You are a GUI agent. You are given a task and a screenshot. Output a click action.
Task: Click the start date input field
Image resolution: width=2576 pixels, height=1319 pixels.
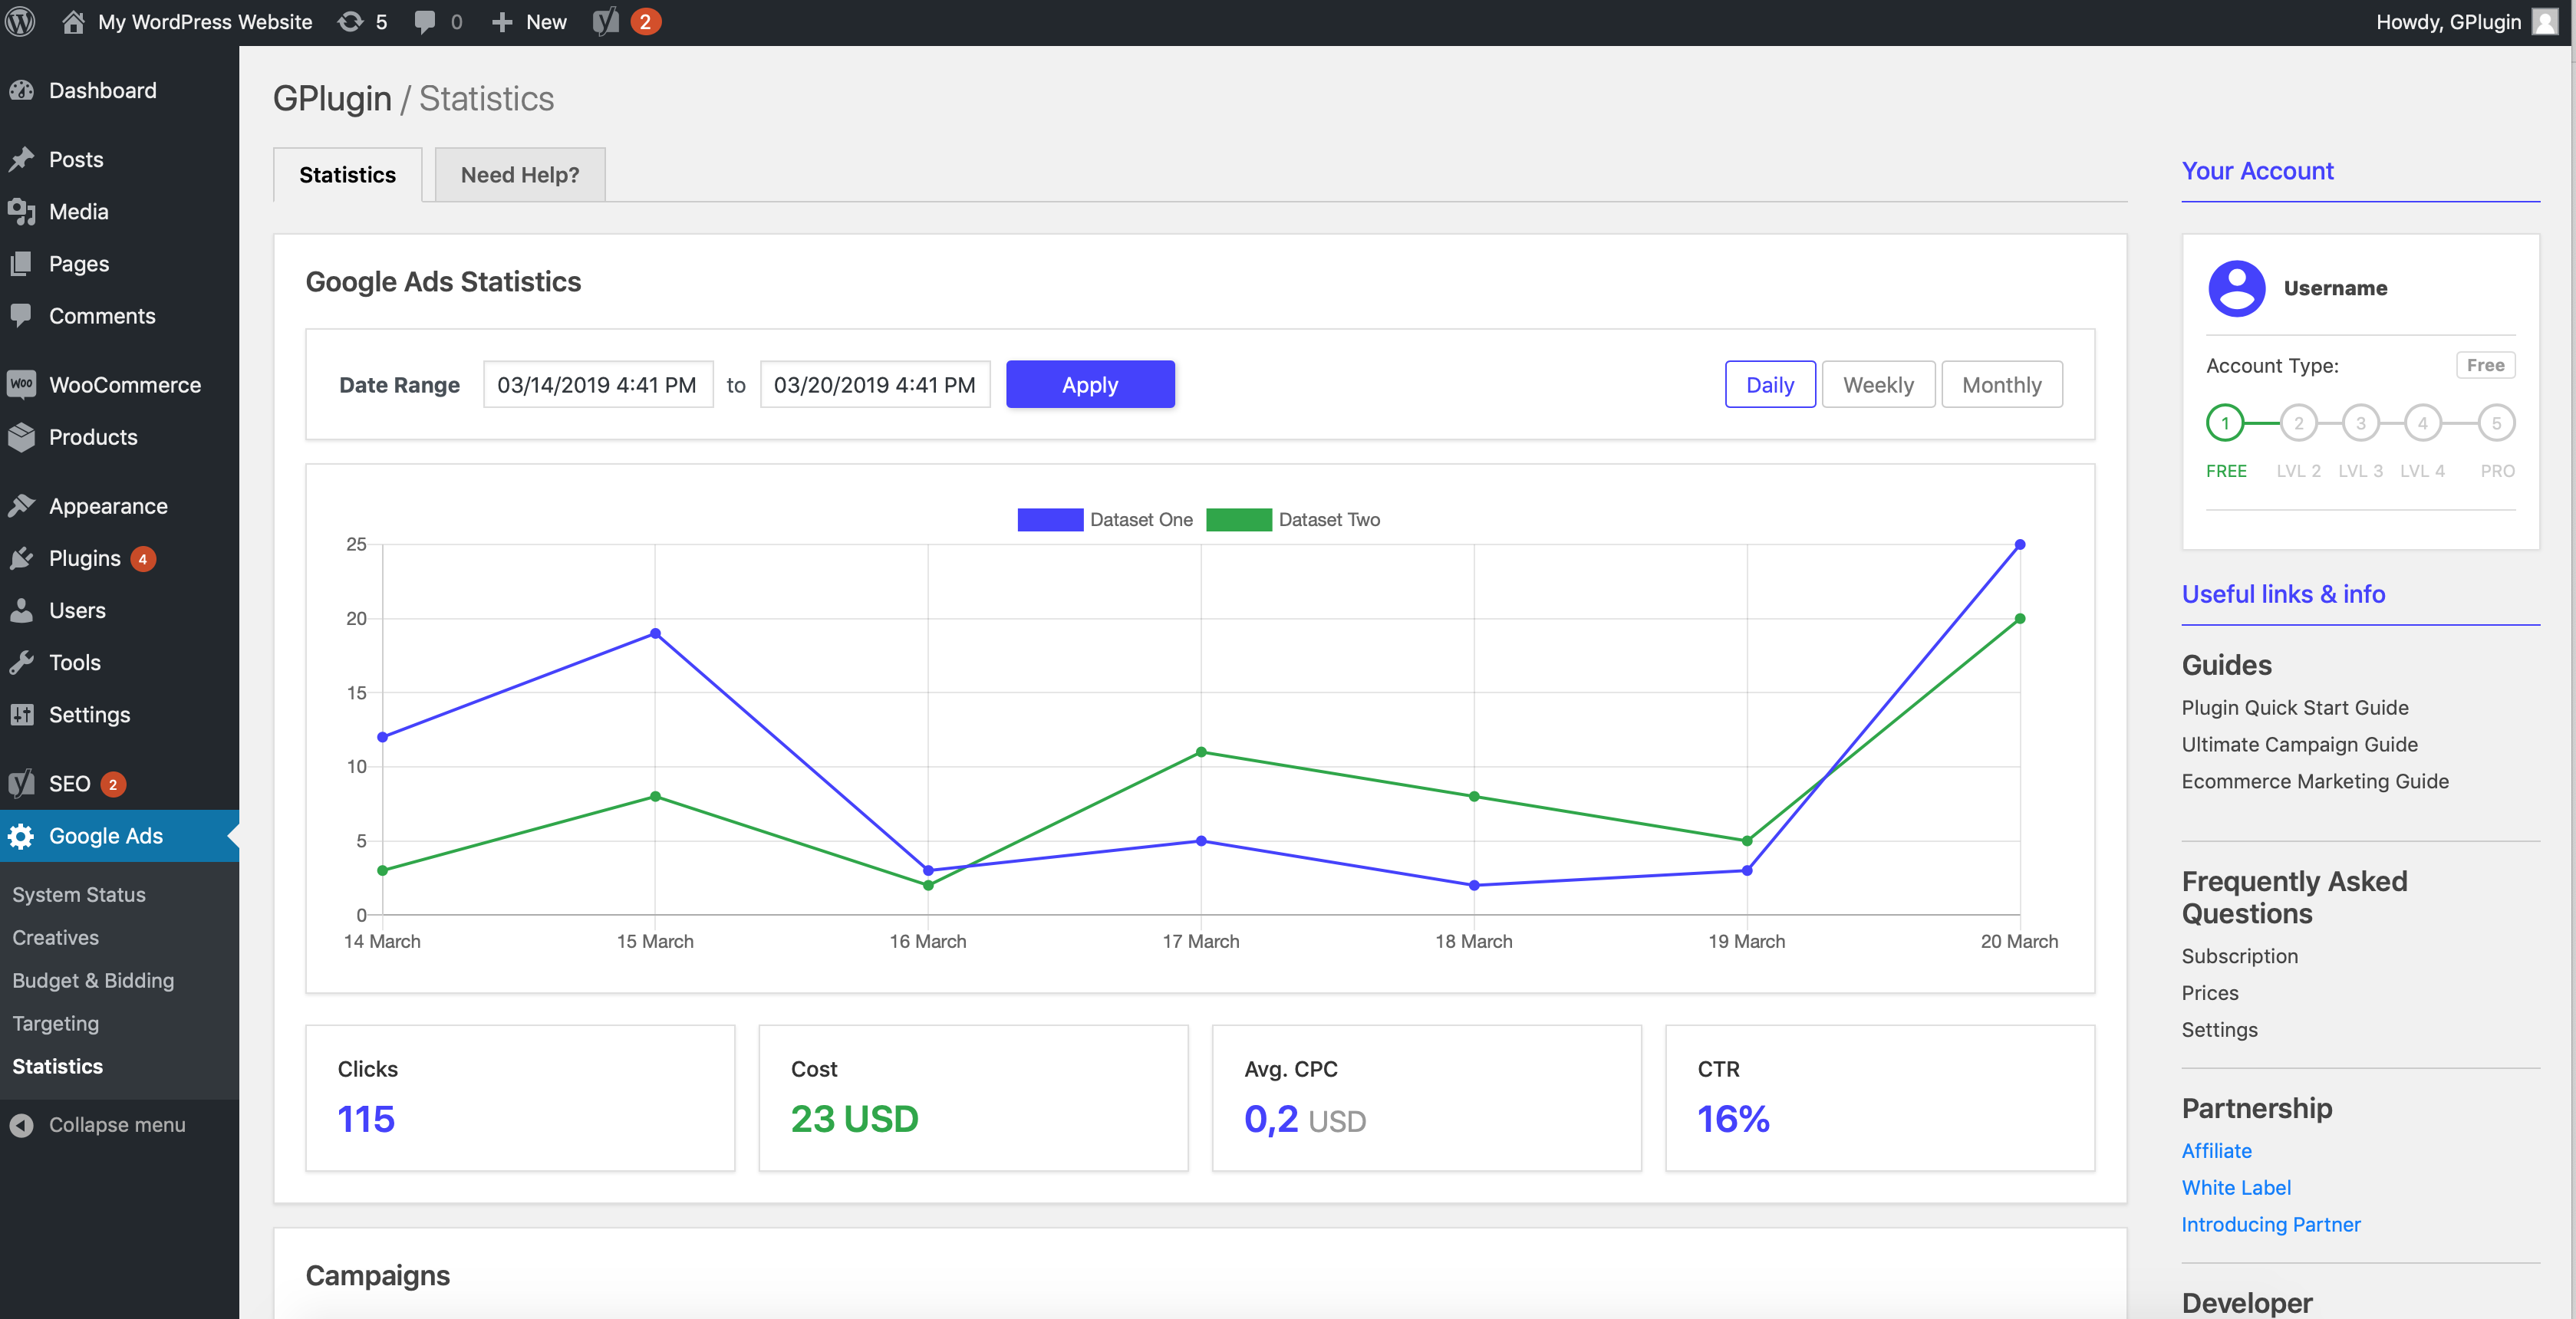tap(598, 385)
